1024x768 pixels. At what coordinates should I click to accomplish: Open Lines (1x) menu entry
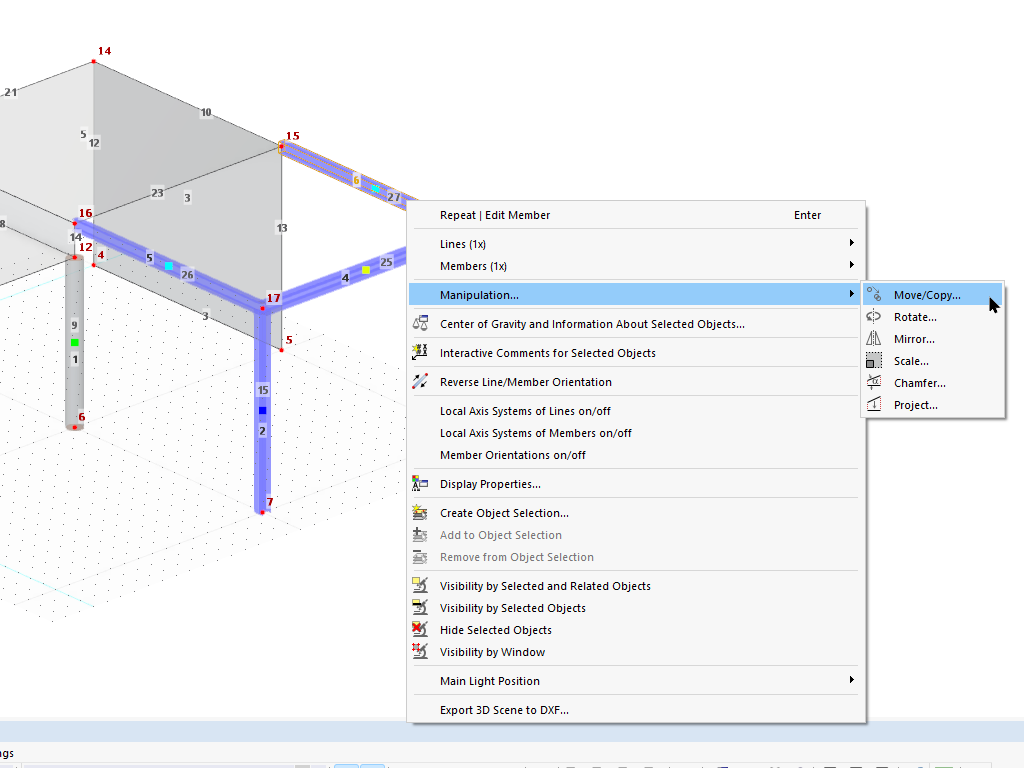point(633,244)
